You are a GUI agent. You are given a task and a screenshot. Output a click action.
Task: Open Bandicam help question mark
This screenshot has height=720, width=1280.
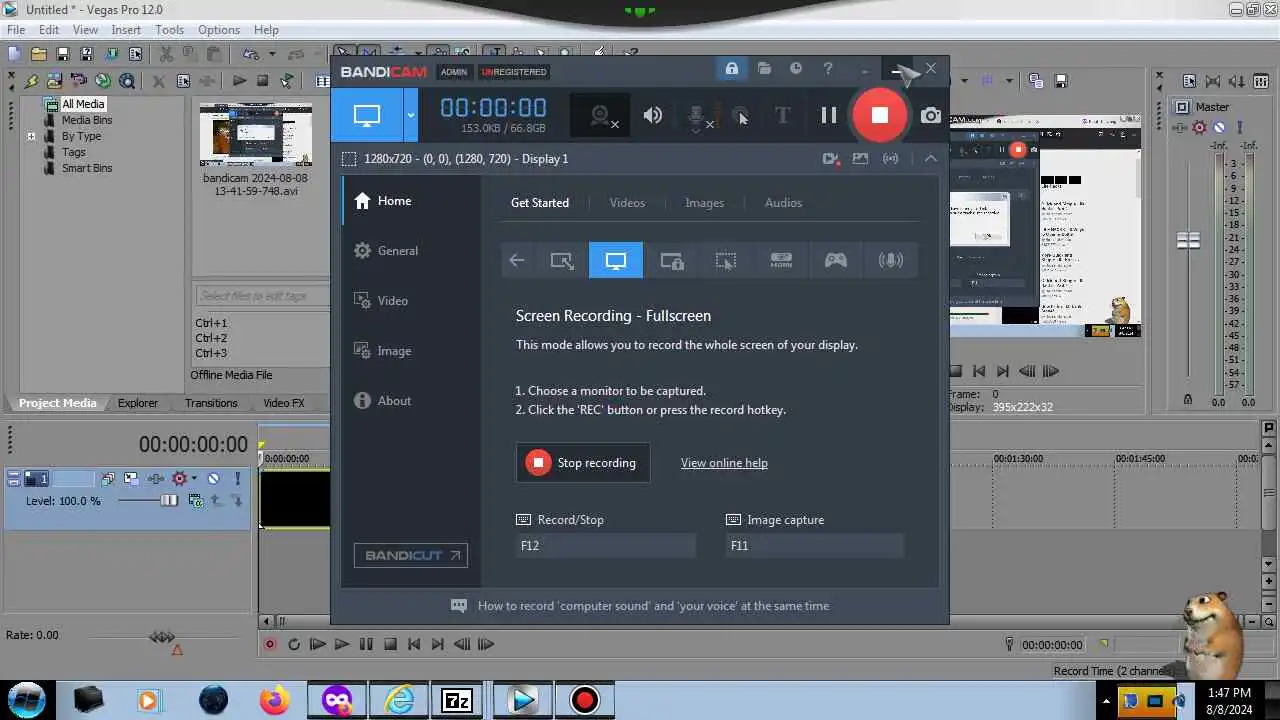(x=828, y=69)
